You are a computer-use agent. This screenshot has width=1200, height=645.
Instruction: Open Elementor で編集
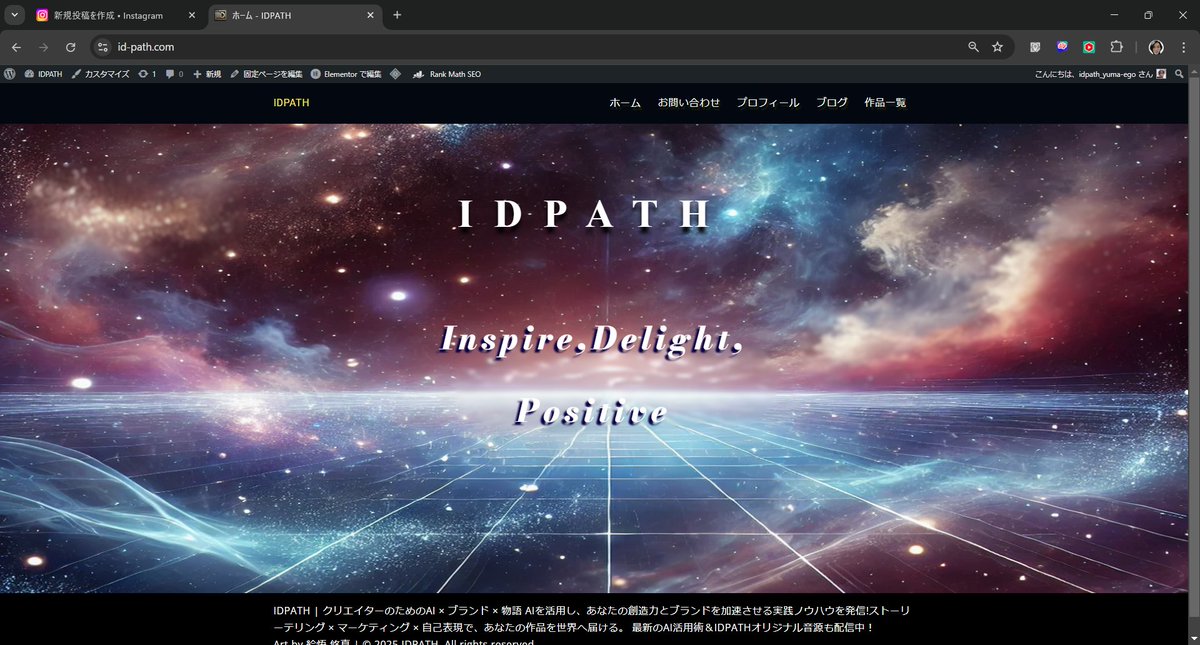(346, 74)
